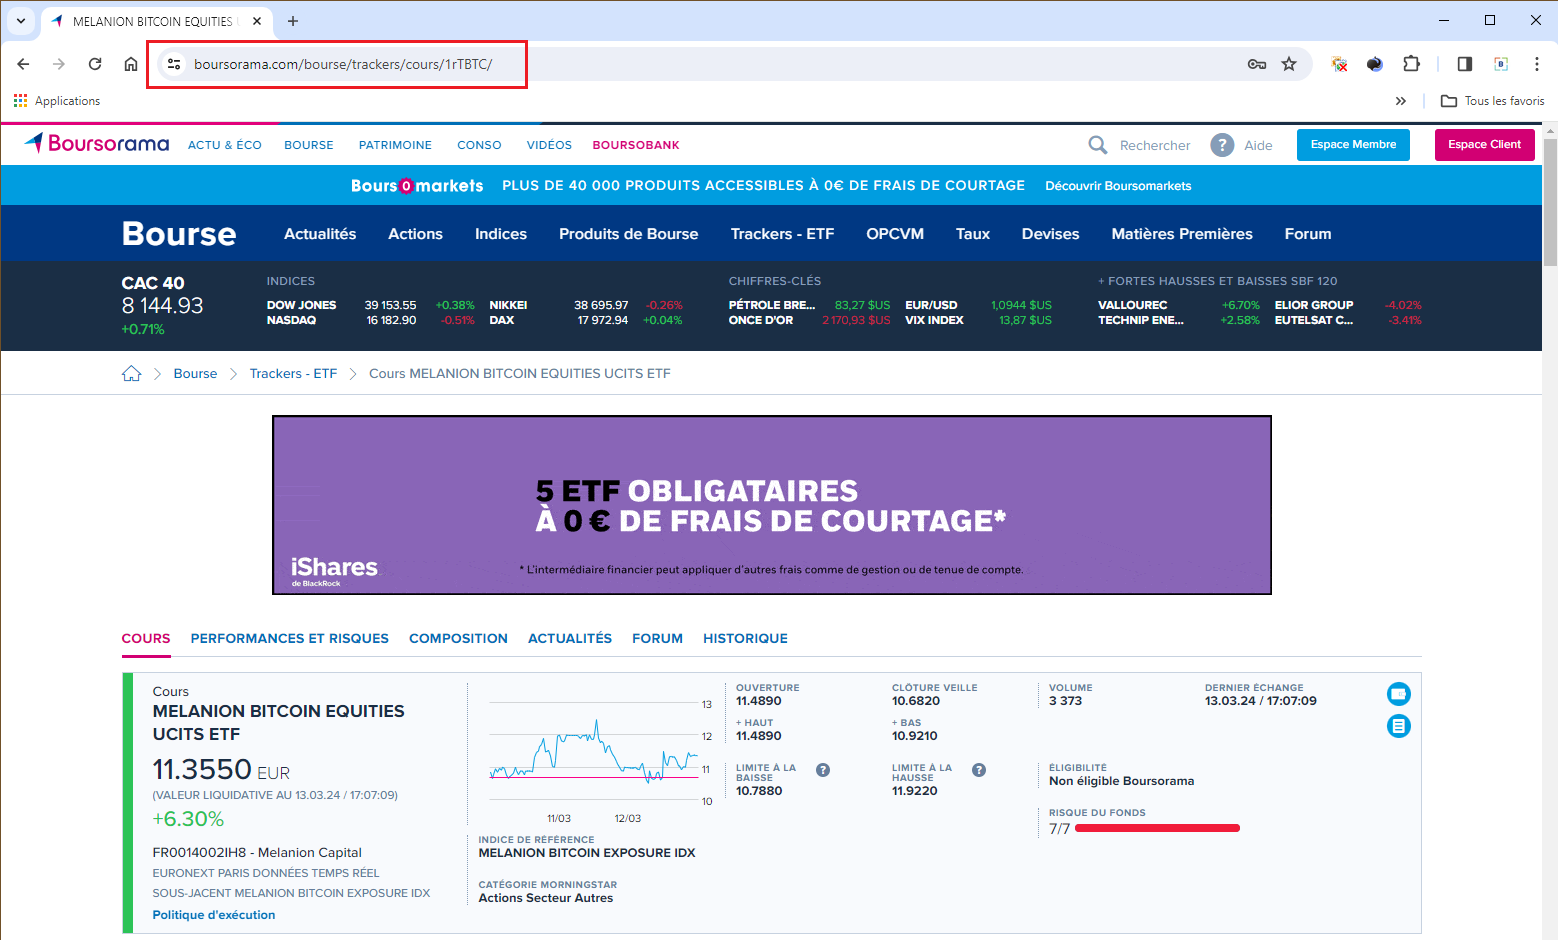This screenshot has width=1558, height=940.
Task: Toggle the browser side panel
Action: coord(1464,64)
